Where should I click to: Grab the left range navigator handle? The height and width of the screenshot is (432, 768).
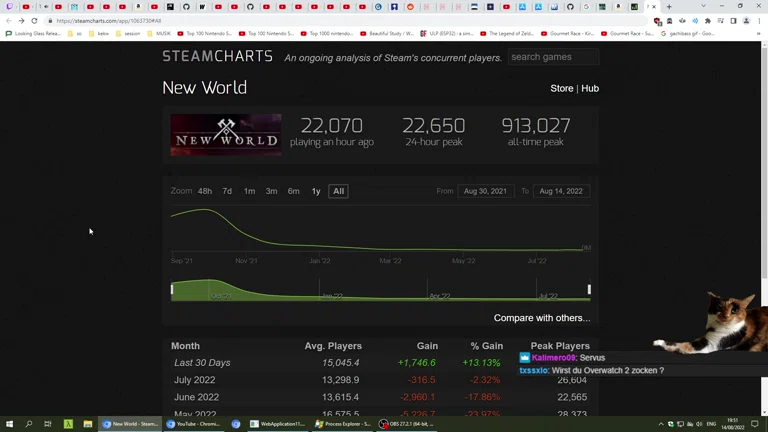point(172,290)
